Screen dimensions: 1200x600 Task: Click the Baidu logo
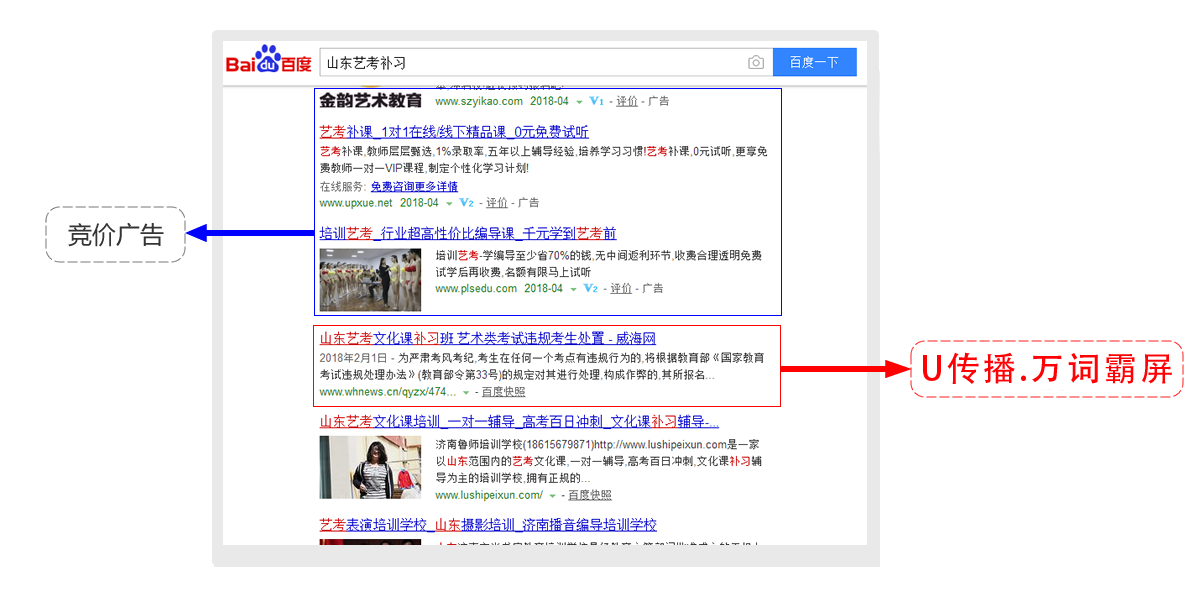(x=268, y=62)
